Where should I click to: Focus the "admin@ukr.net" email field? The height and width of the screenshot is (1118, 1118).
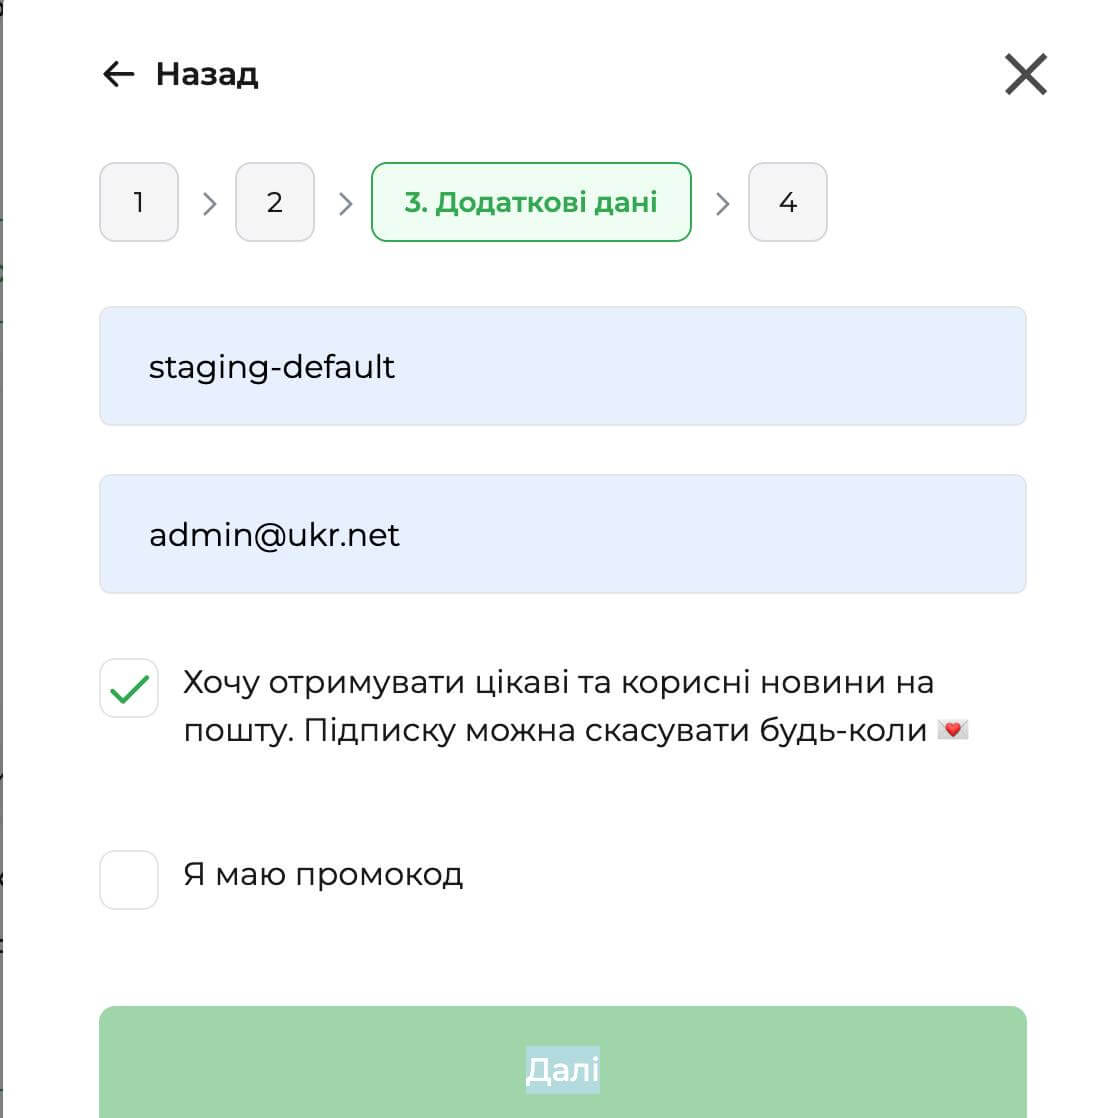pyautogui.click(x=562, y=534)
